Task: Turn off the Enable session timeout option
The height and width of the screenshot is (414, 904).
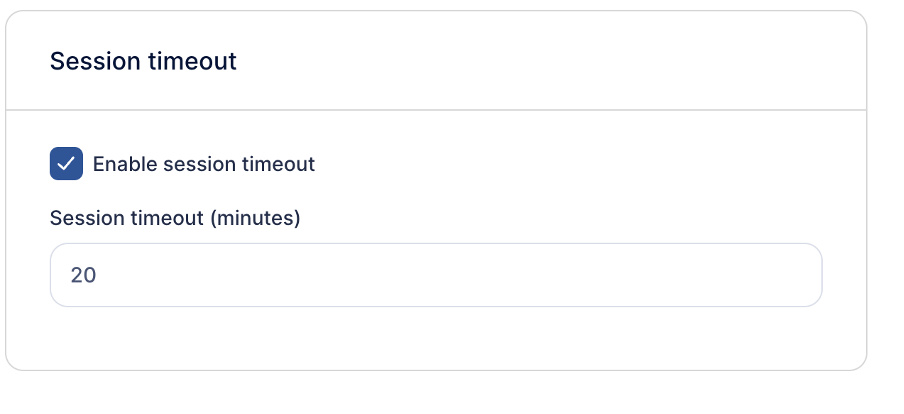Action: click(66, 164)
